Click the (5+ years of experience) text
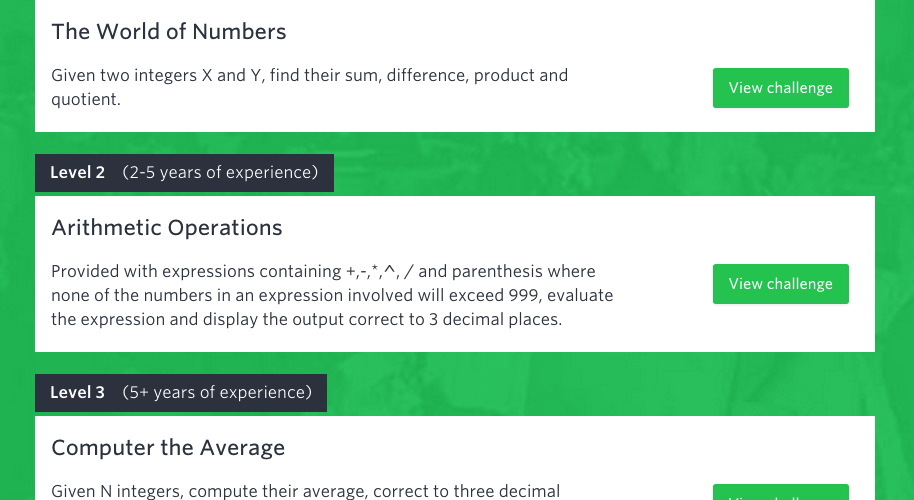 point(217,392)
